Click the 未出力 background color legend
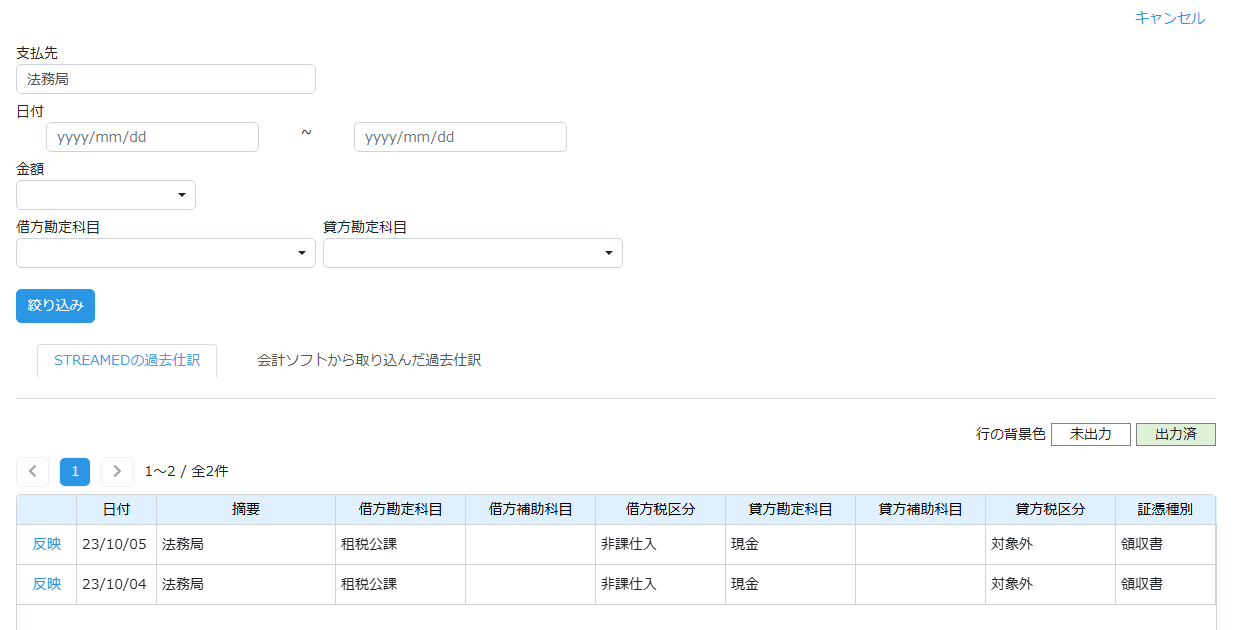 click(1090, 434)
